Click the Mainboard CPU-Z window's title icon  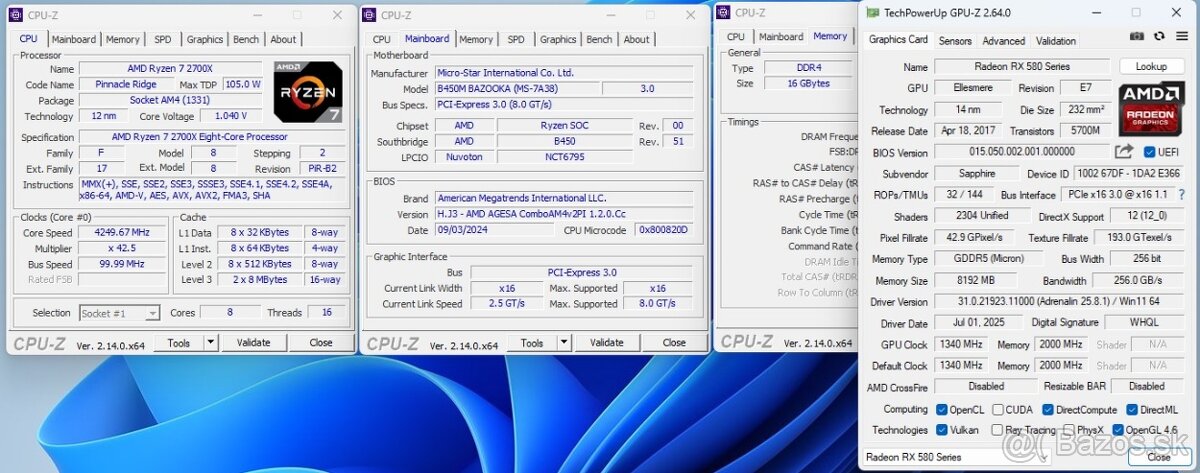click(370, 15)
